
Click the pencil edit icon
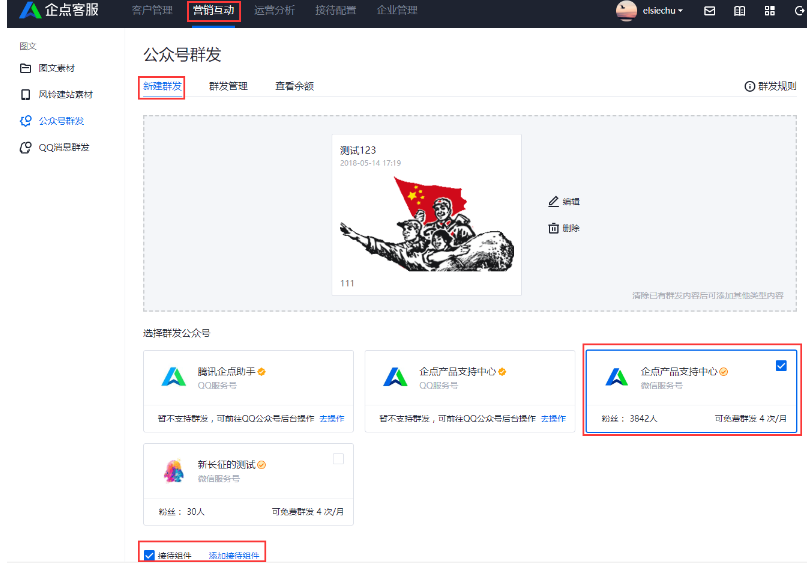point(553,201)
